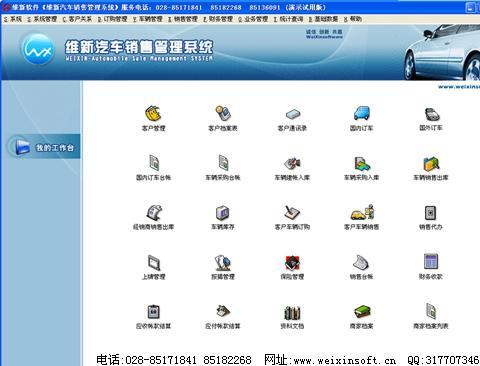Open the 车辆管理 menu

148,19
